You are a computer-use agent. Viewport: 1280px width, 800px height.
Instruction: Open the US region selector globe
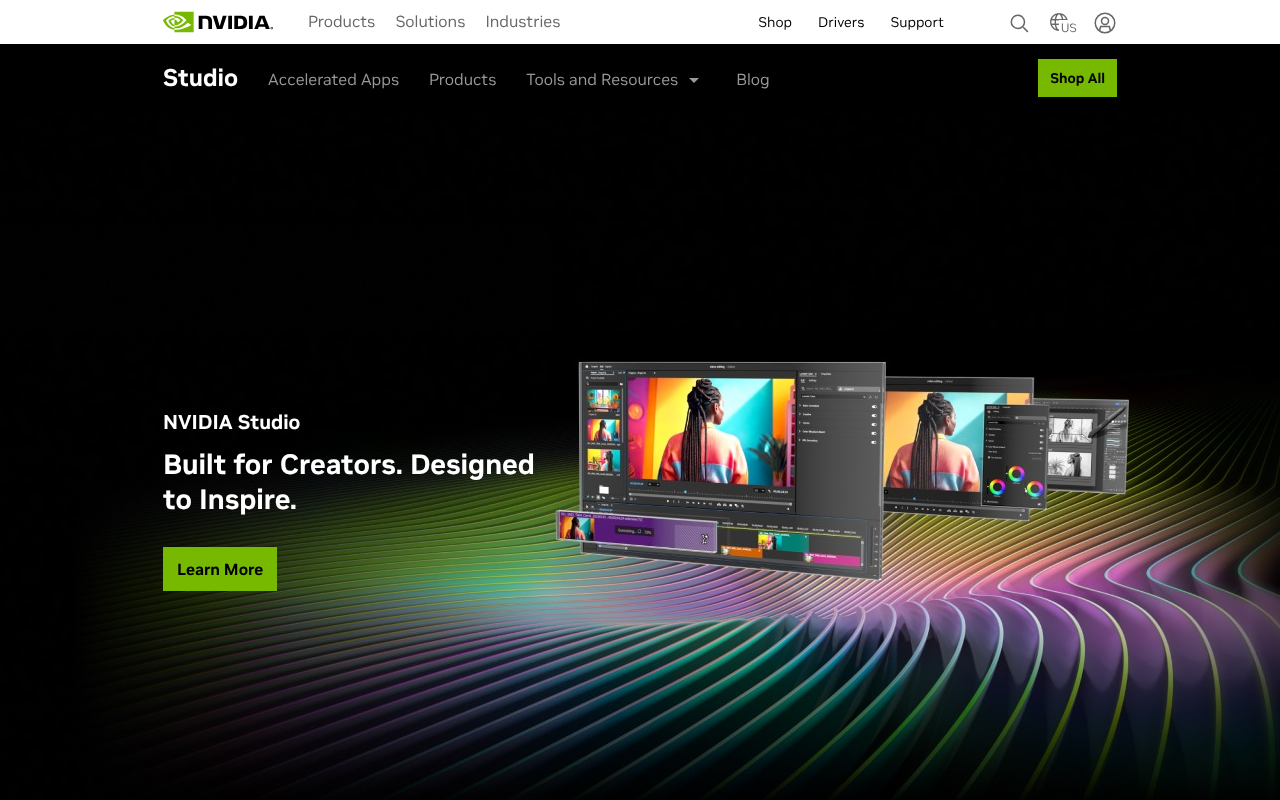click(1059, 22)
